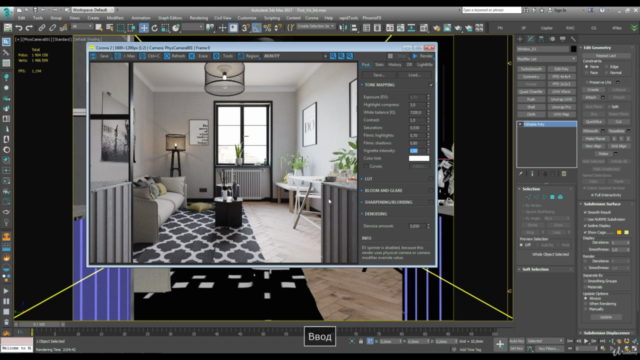
Task: Collapse the Soft Selection rollout
Action: [x=545, y=269]
